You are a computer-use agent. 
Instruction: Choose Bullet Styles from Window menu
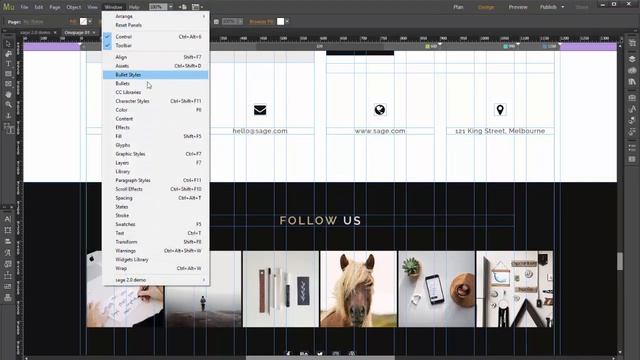click(x=156, y=75)
